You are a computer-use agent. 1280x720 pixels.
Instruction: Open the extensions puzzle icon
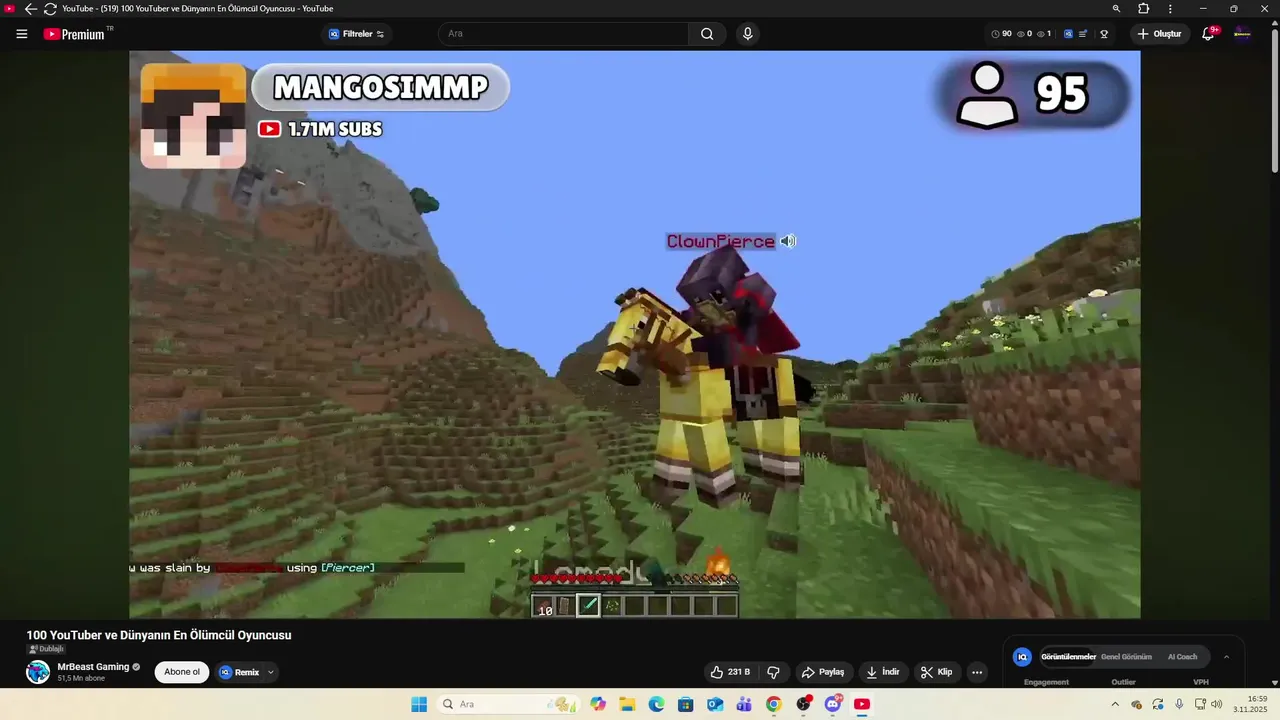pyautogui.click(x=1144, y=9)
